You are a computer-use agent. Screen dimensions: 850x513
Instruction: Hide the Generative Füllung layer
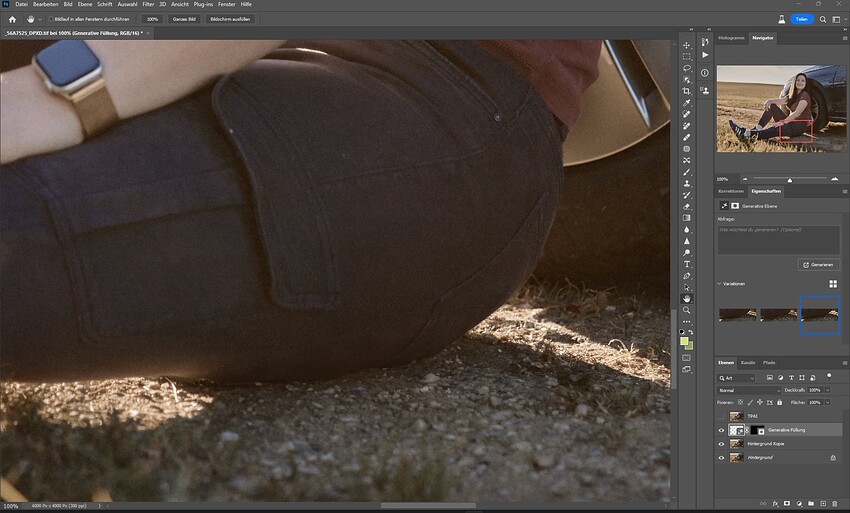point(721,430)
